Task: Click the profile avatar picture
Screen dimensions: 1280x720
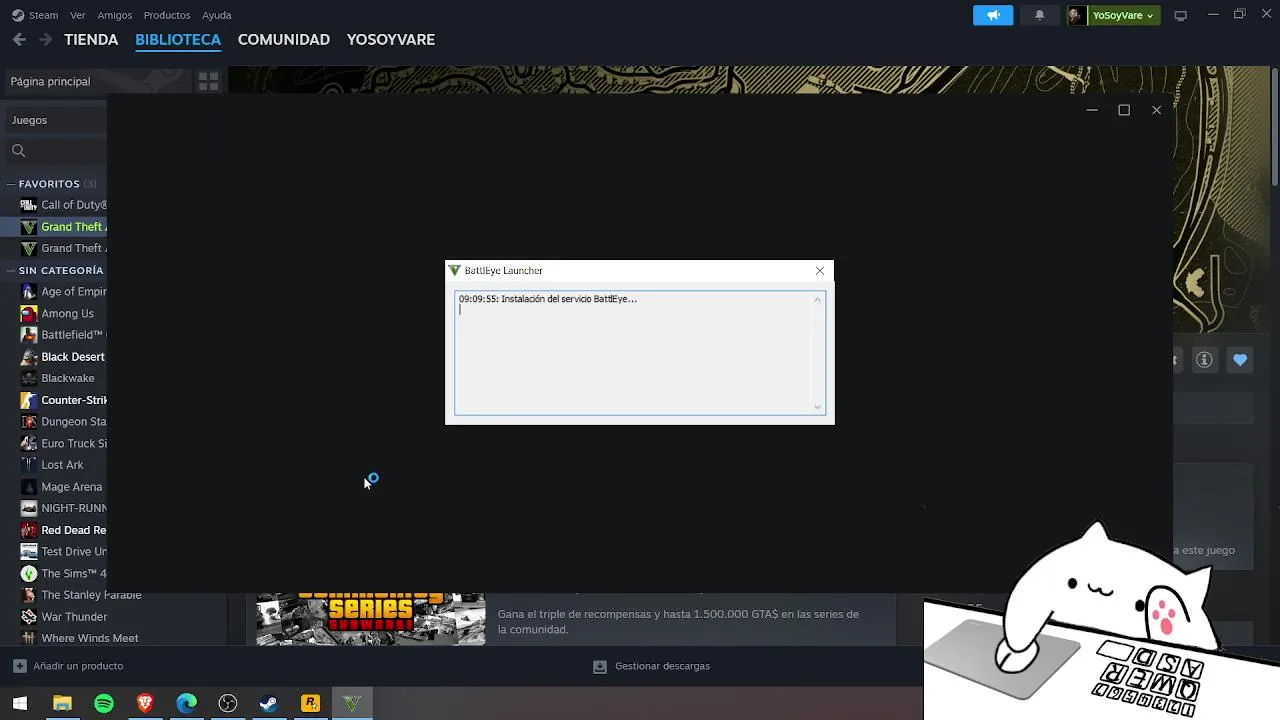Action: [1076, 15]
